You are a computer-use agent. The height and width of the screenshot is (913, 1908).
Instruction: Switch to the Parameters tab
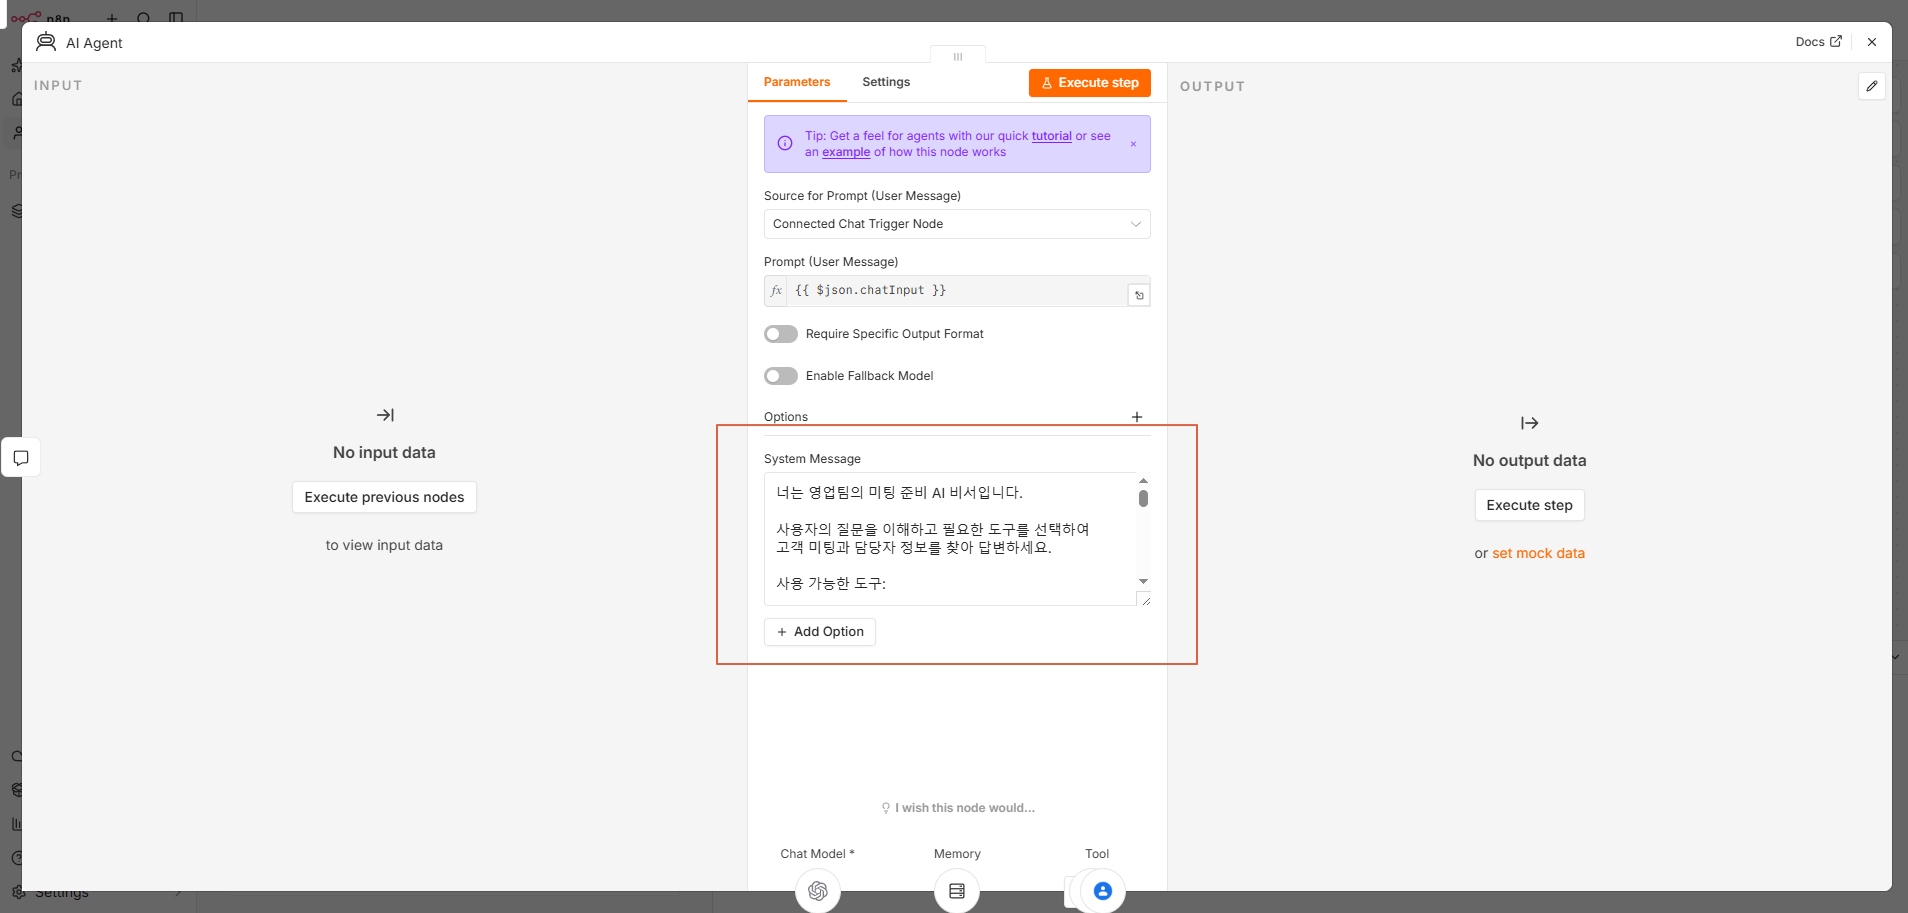(x=797, y=82)
